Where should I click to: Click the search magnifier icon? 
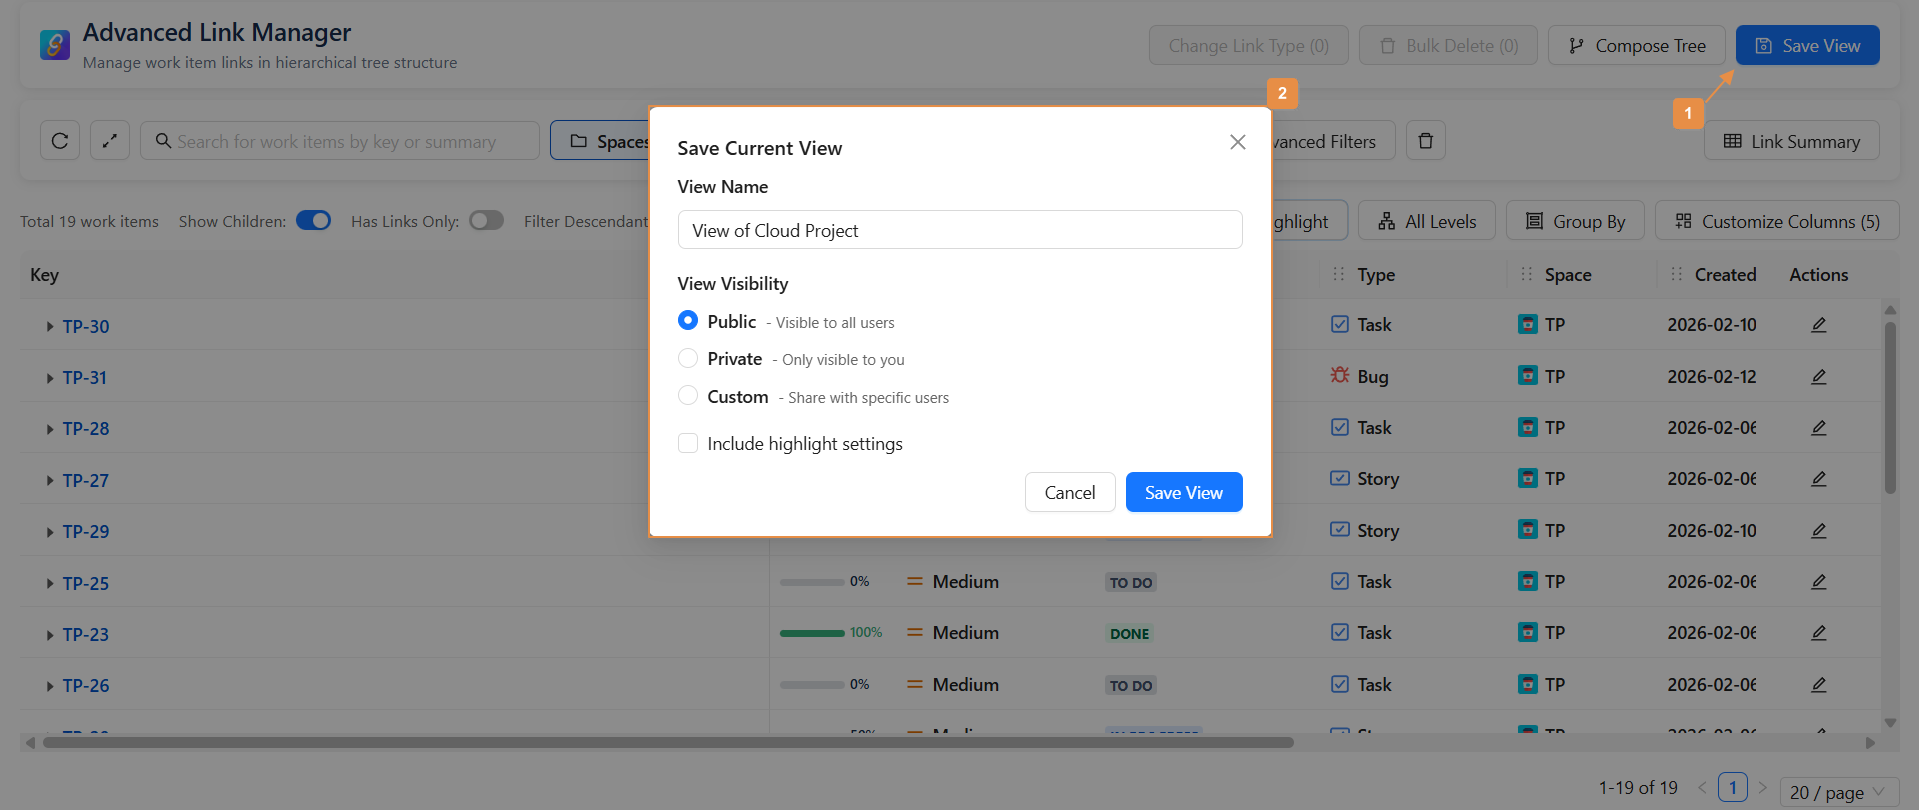pyautogui.click(x=164, y=141)
